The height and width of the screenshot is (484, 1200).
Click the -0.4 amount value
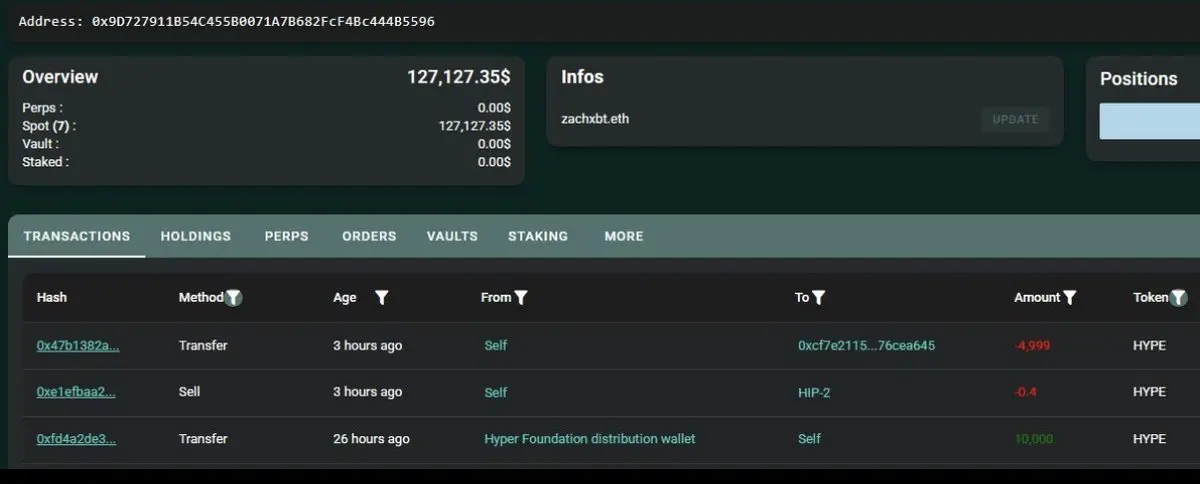point(1025,392)
